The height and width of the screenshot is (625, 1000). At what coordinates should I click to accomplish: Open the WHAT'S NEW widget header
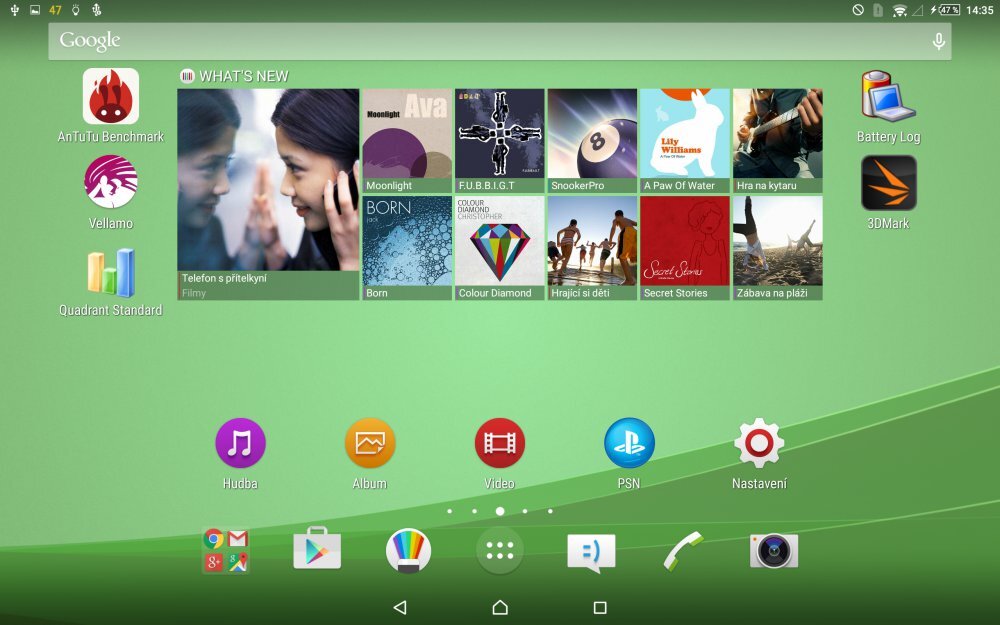click(243, 75)
